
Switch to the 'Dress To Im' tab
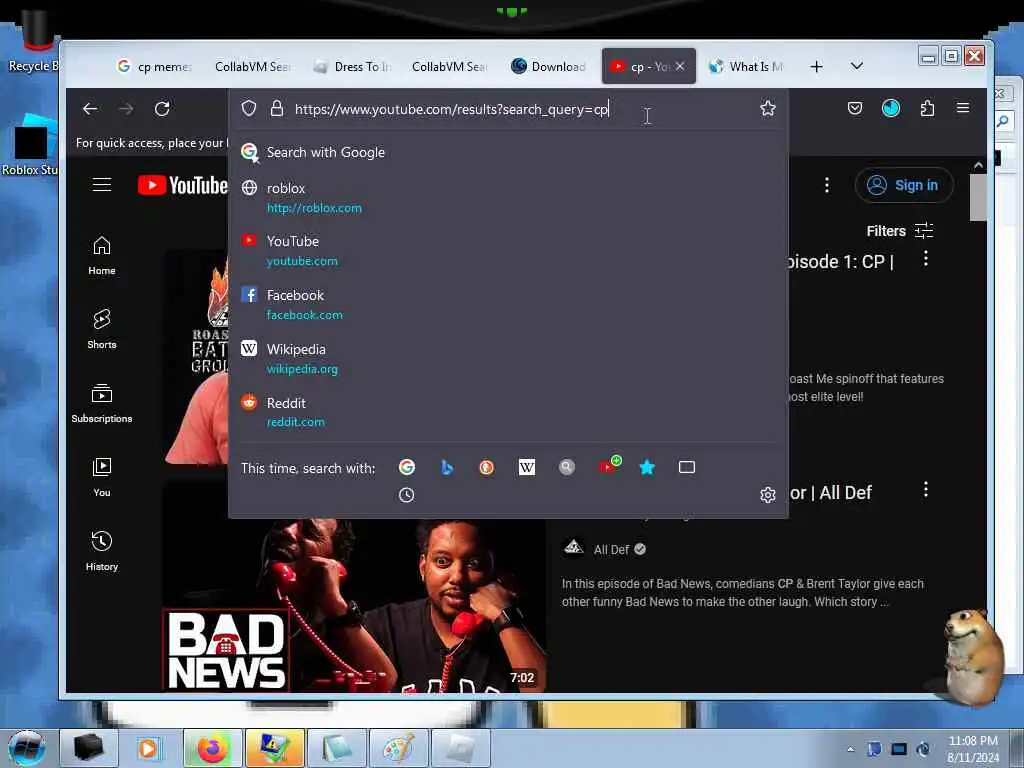[353, 67]
